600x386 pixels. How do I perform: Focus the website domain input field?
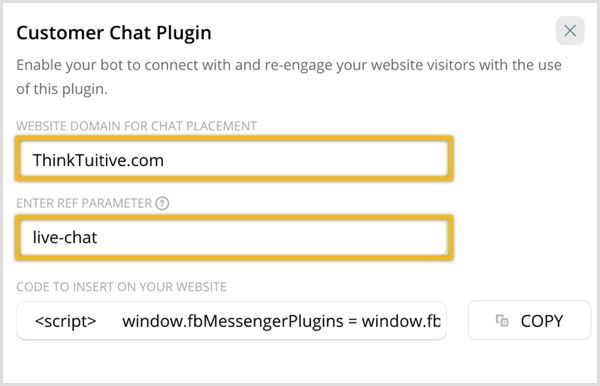[x=234, y=159]
